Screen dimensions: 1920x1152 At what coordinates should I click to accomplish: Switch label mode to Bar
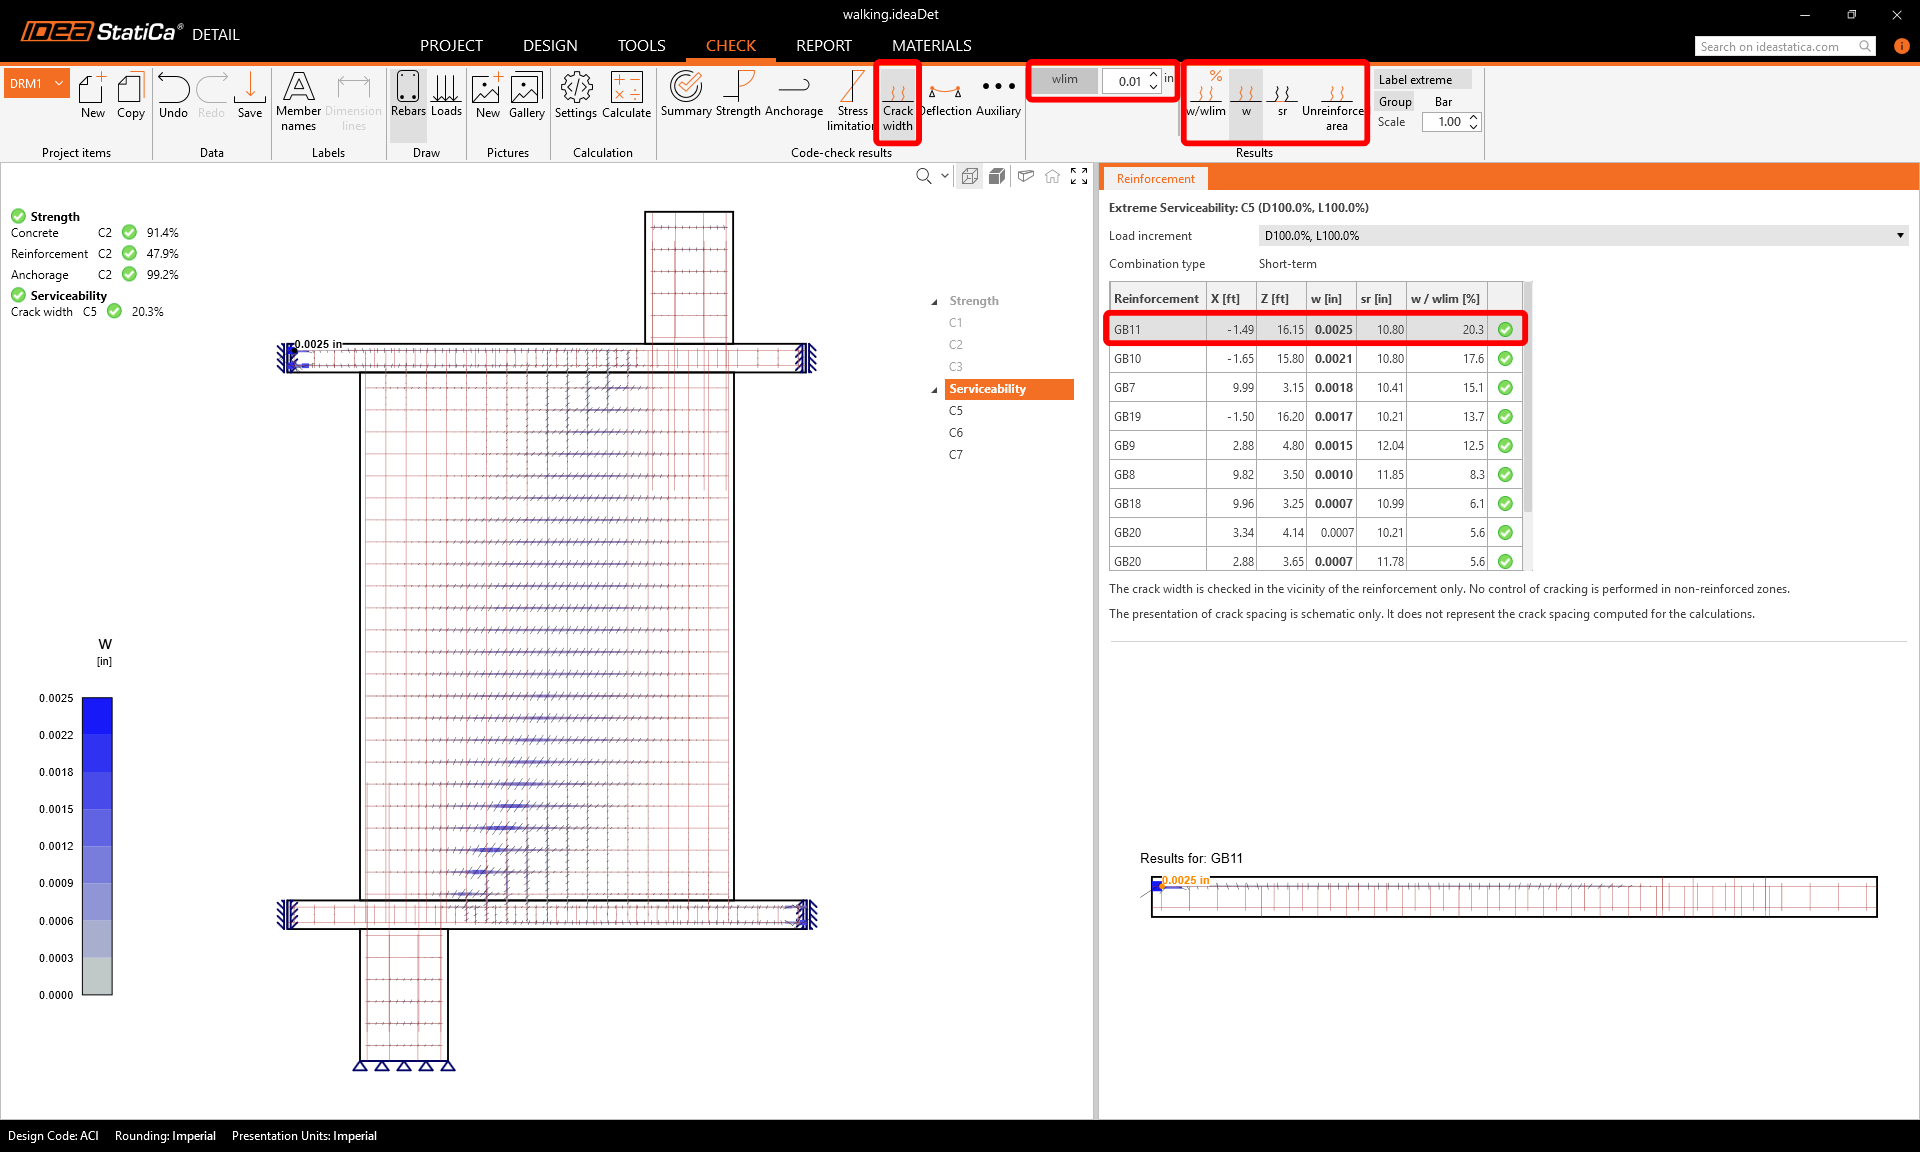(1443, 102)
